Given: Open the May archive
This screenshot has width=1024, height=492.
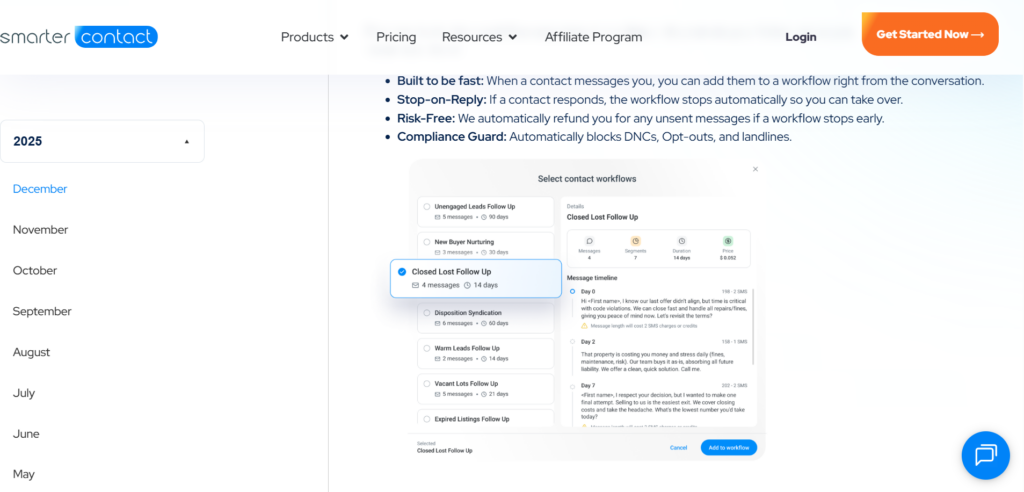Looking at the screenshot, I should click(24, 474).
